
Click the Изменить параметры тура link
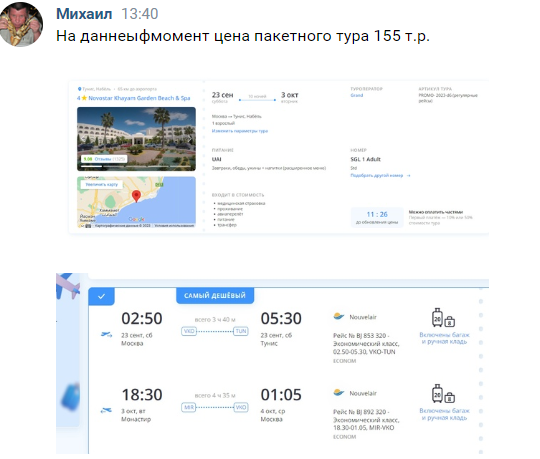pos(240,131)
